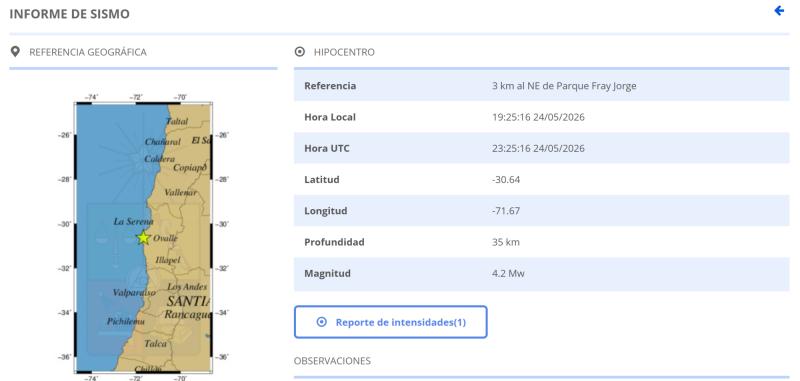Open Reporte de intensidades(1) button
Screen dimensions: 800x381
pos(390,322)
